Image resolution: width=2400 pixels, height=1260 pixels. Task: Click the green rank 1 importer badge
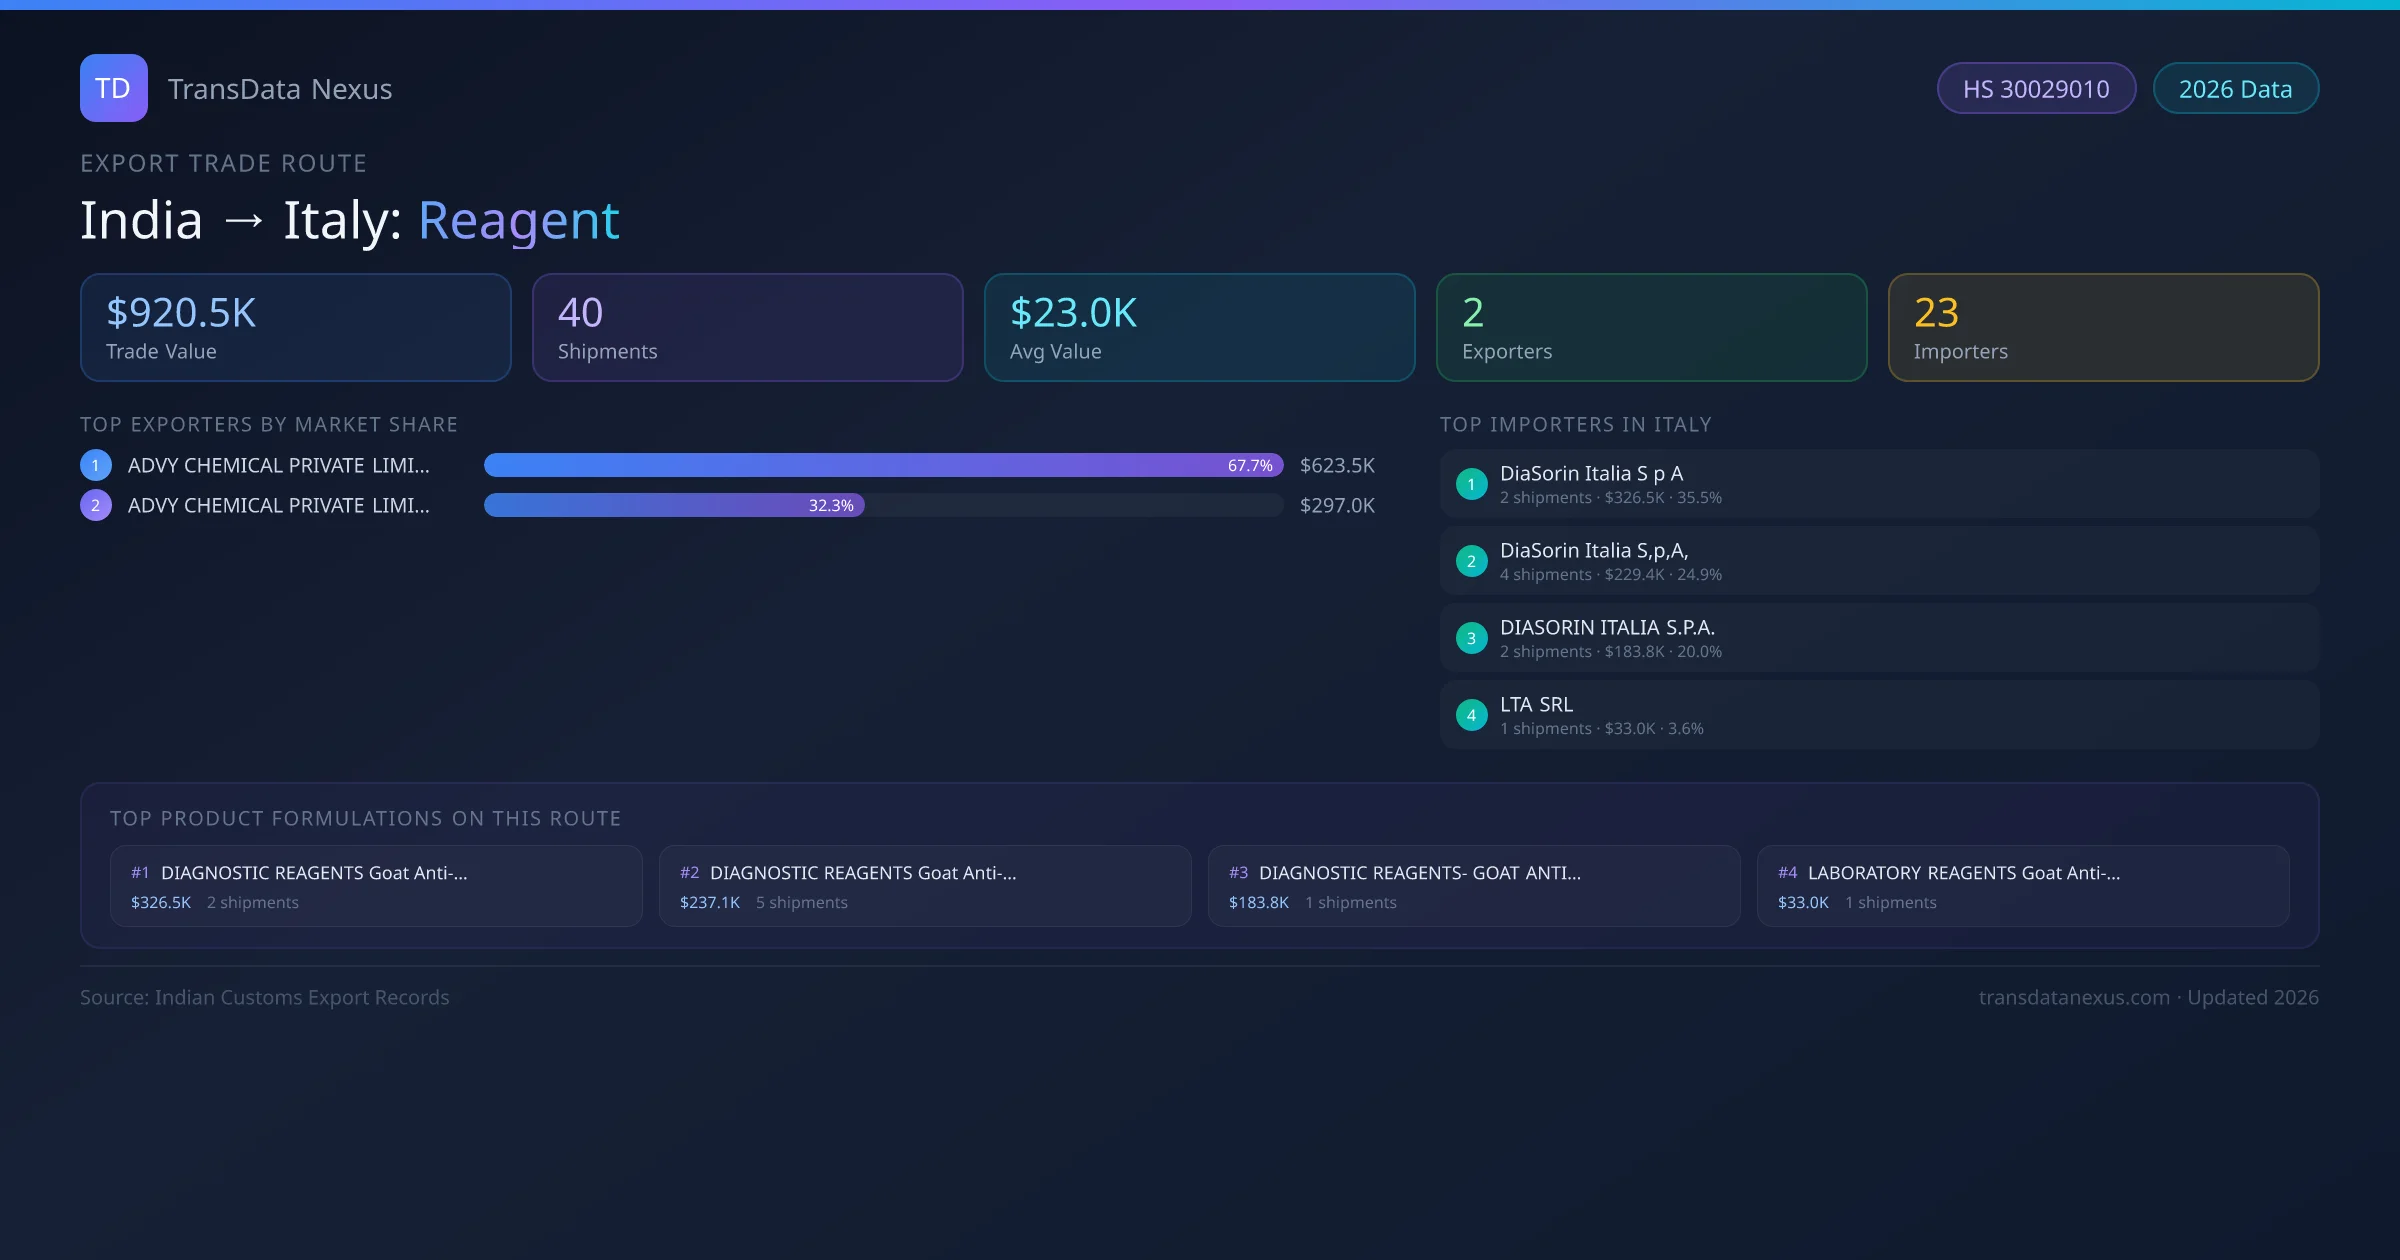click(1471, 484)
